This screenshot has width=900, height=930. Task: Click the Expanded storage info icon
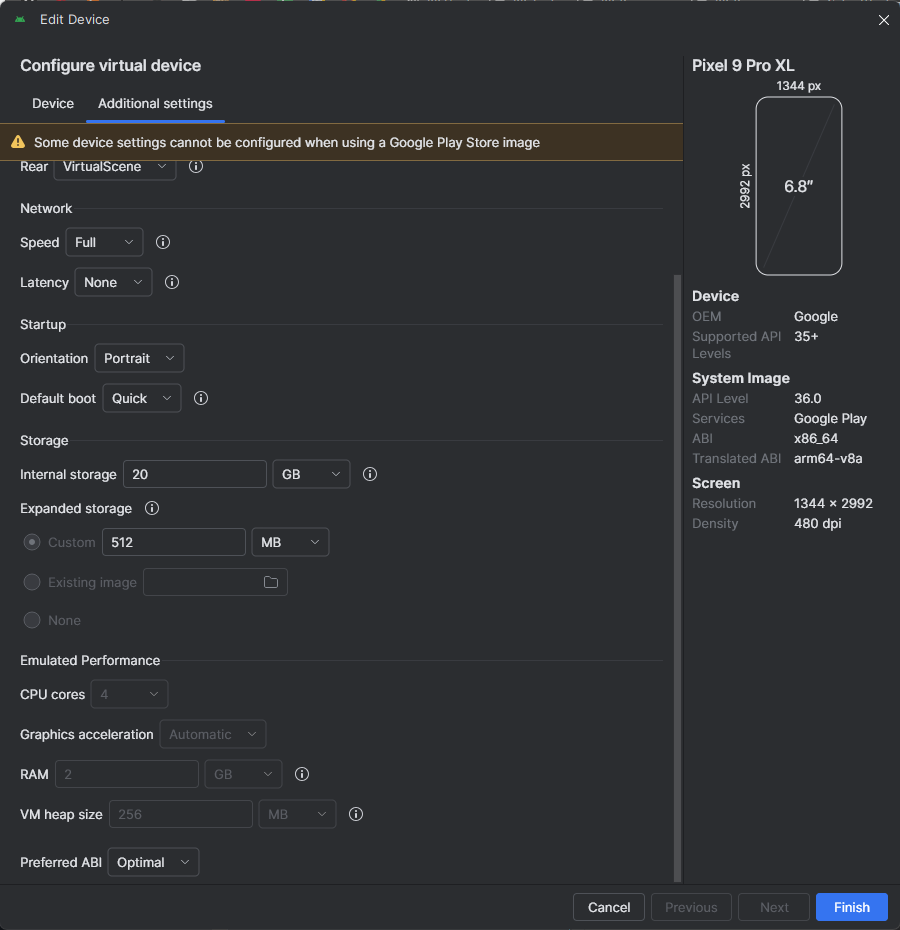click(x=152, y=508)
